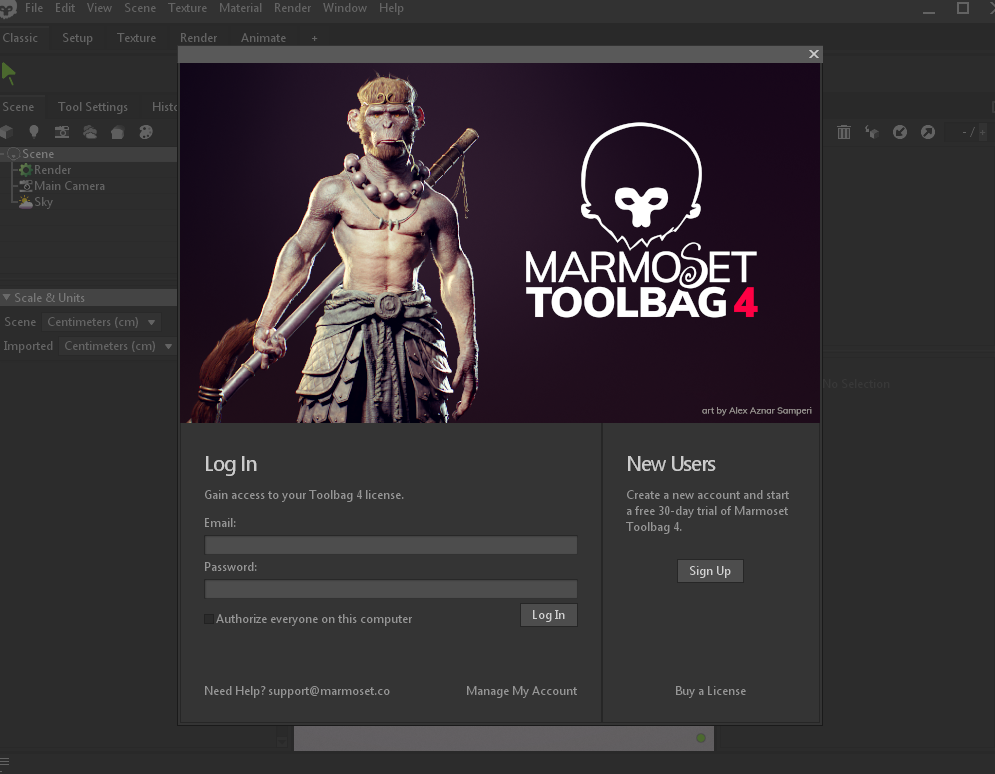Click the Sign Up button
Image resolution: width=995 pixels, height=774 pixels.
(710, 571)
